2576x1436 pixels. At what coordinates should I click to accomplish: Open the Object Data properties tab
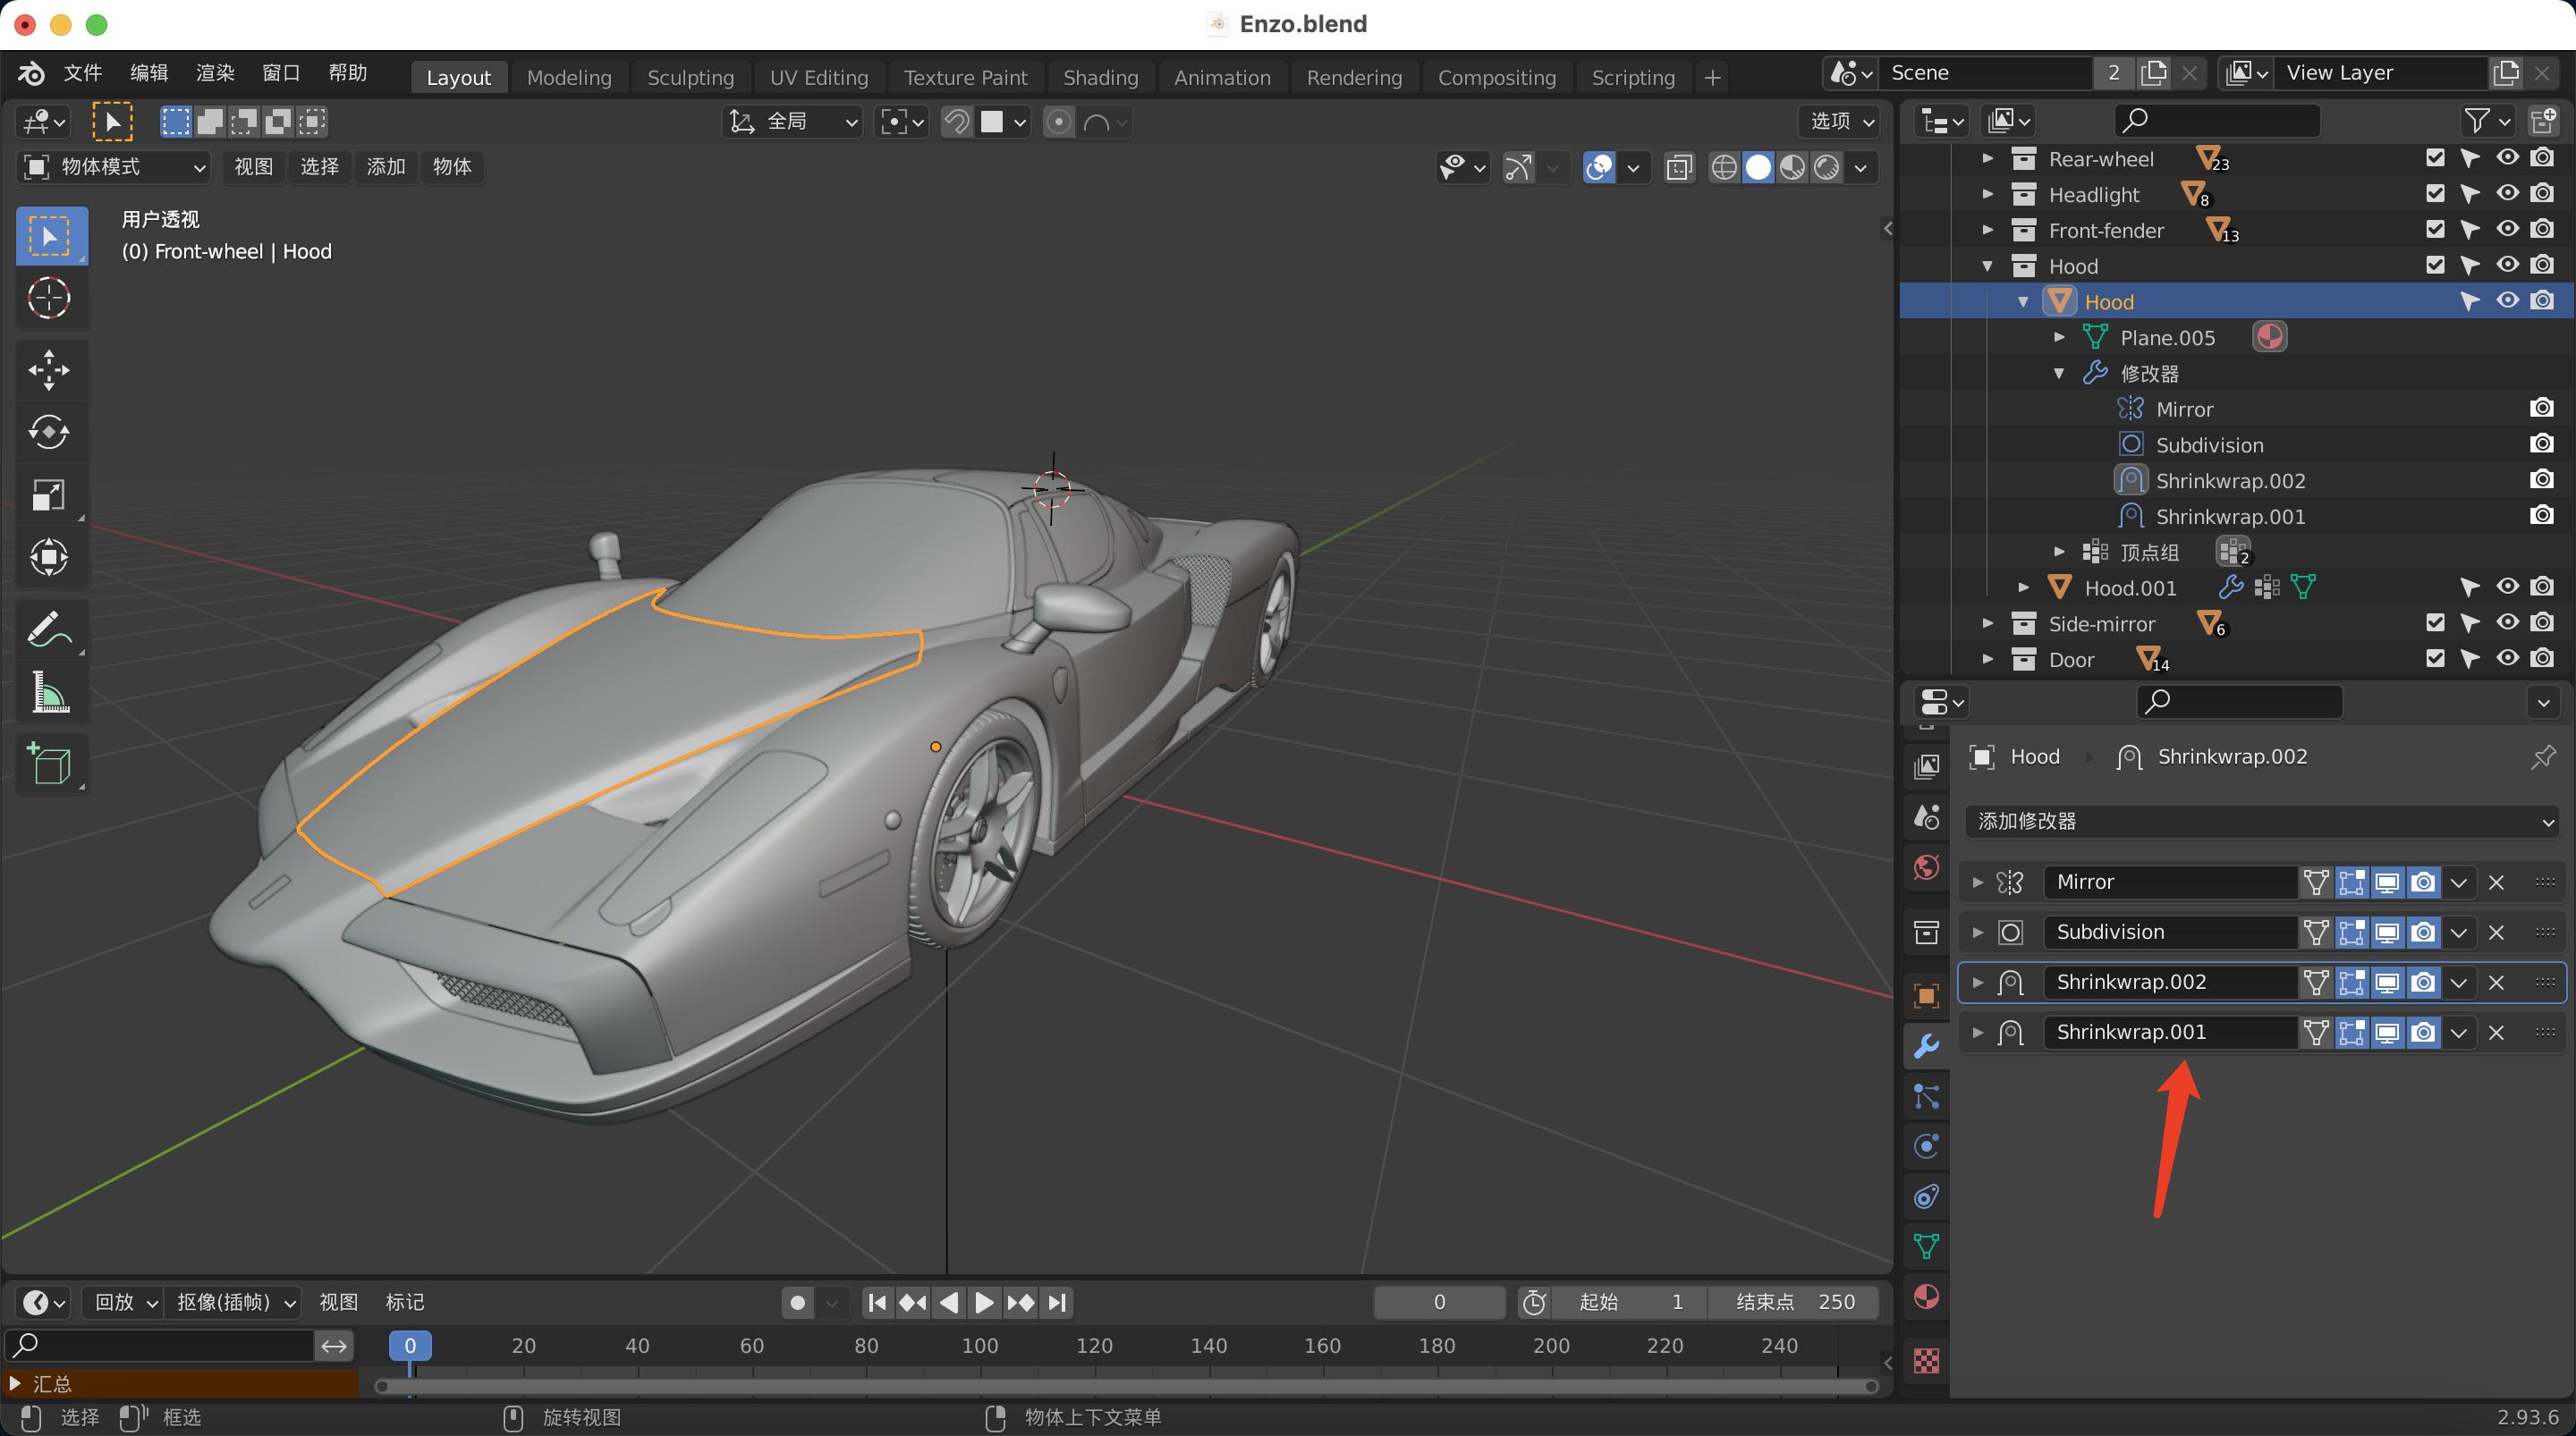click(1926, 1247)
